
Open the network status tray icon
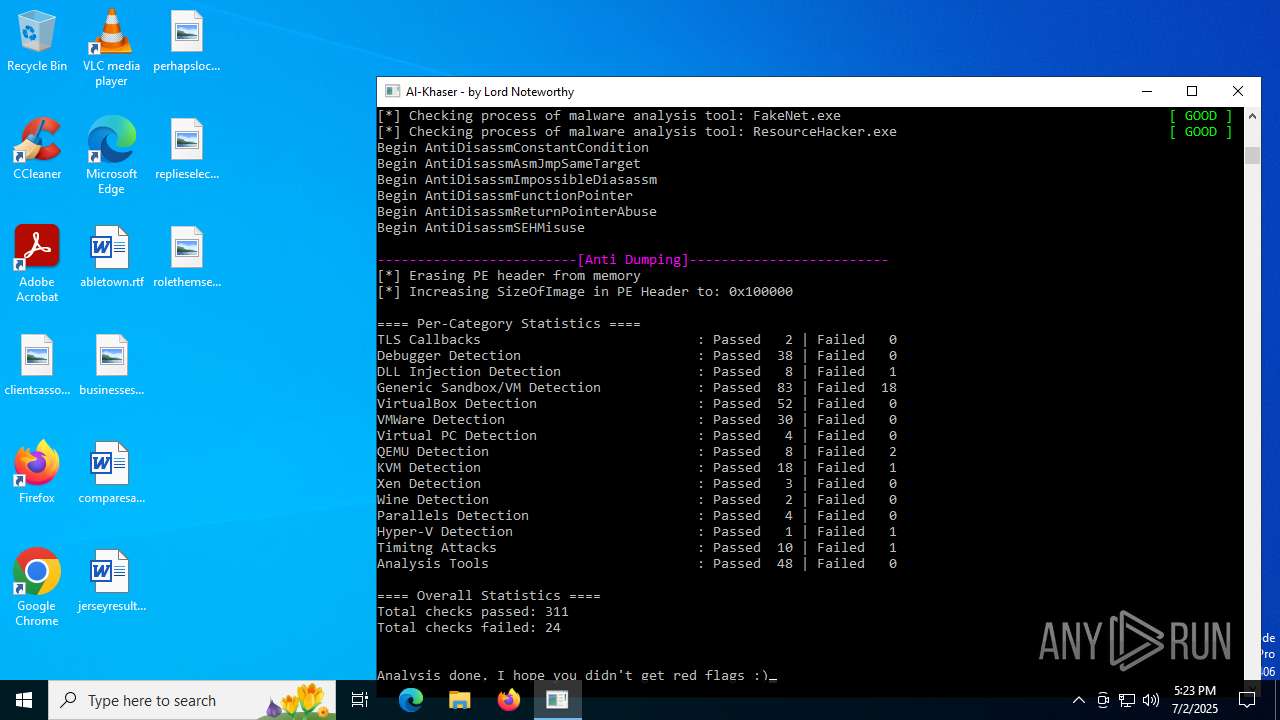click(1127, 700)
